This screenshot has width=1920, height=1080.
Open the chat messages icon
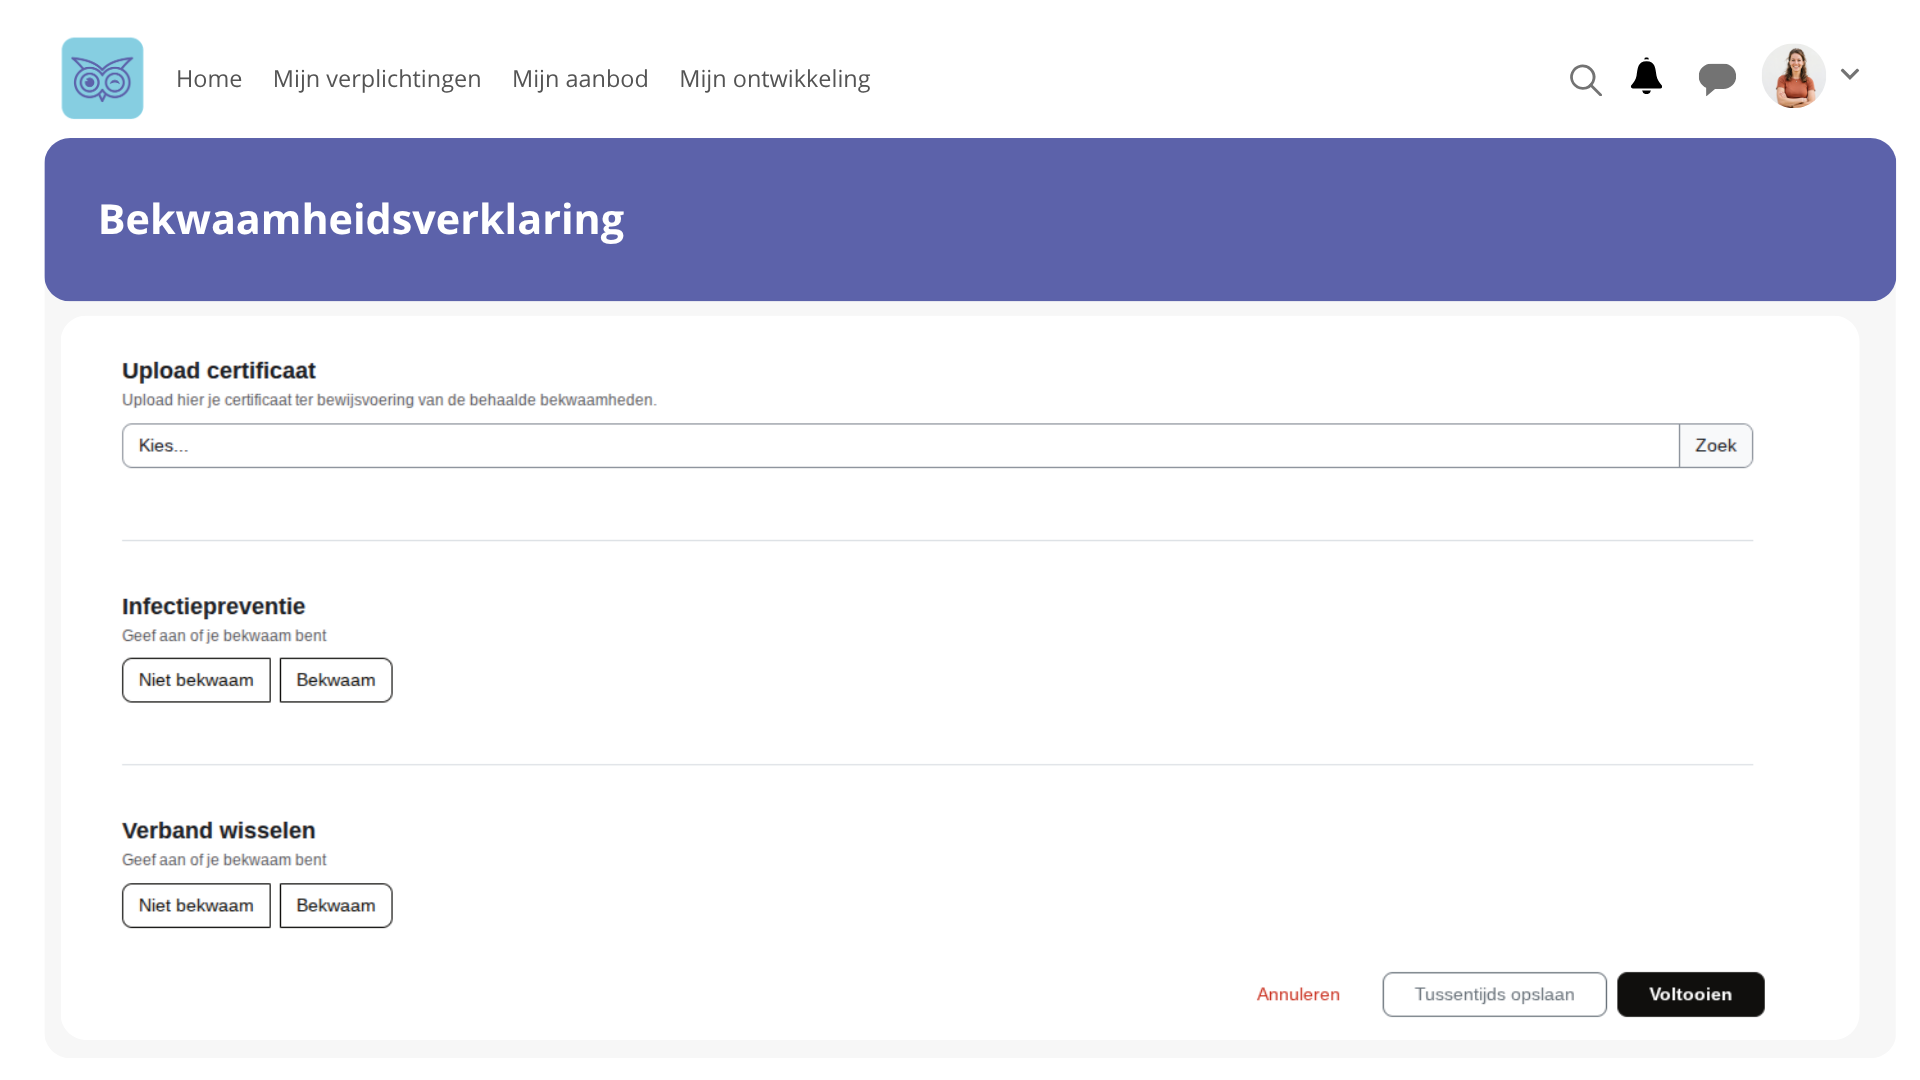pyautogui.click(x=1717, y=78)
